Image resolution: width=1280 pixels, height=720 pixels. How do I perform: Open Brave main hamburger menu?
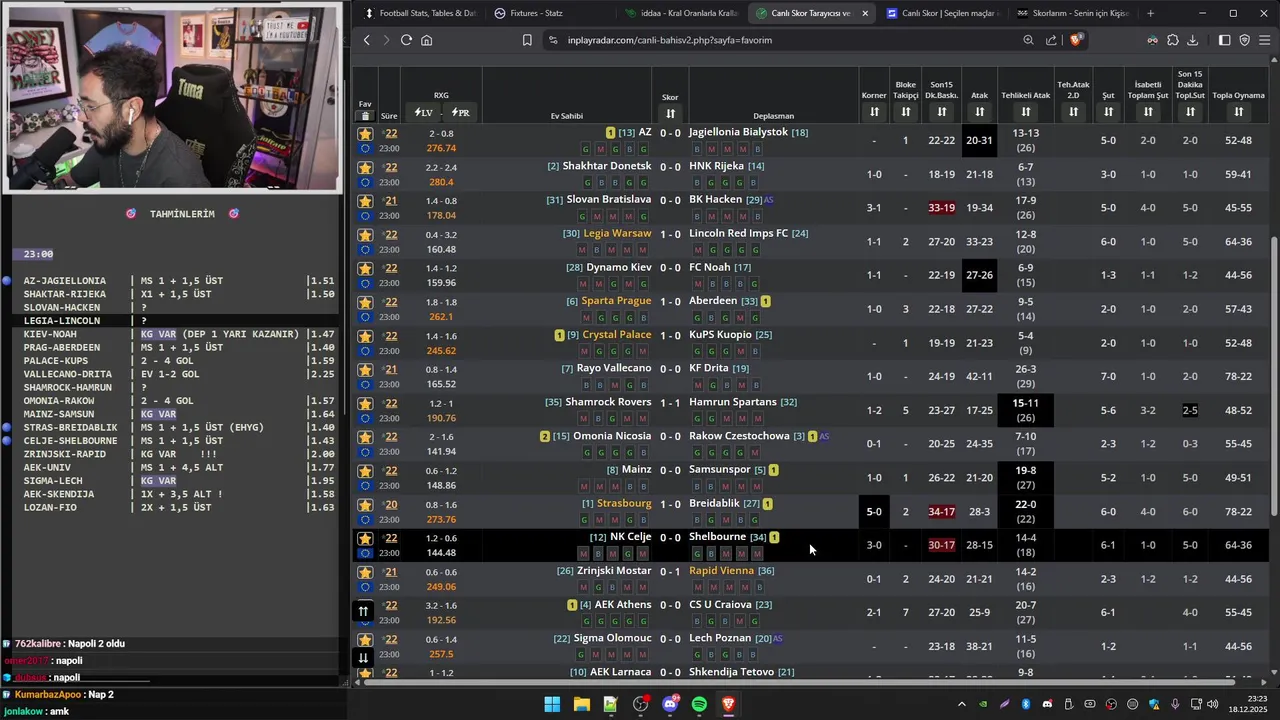1266,40
